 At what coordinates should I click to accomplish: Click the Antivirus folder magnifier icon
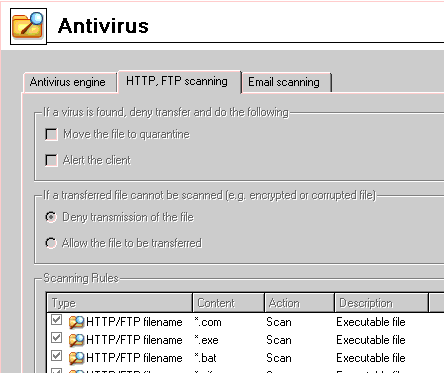click(x=28, y=26)
